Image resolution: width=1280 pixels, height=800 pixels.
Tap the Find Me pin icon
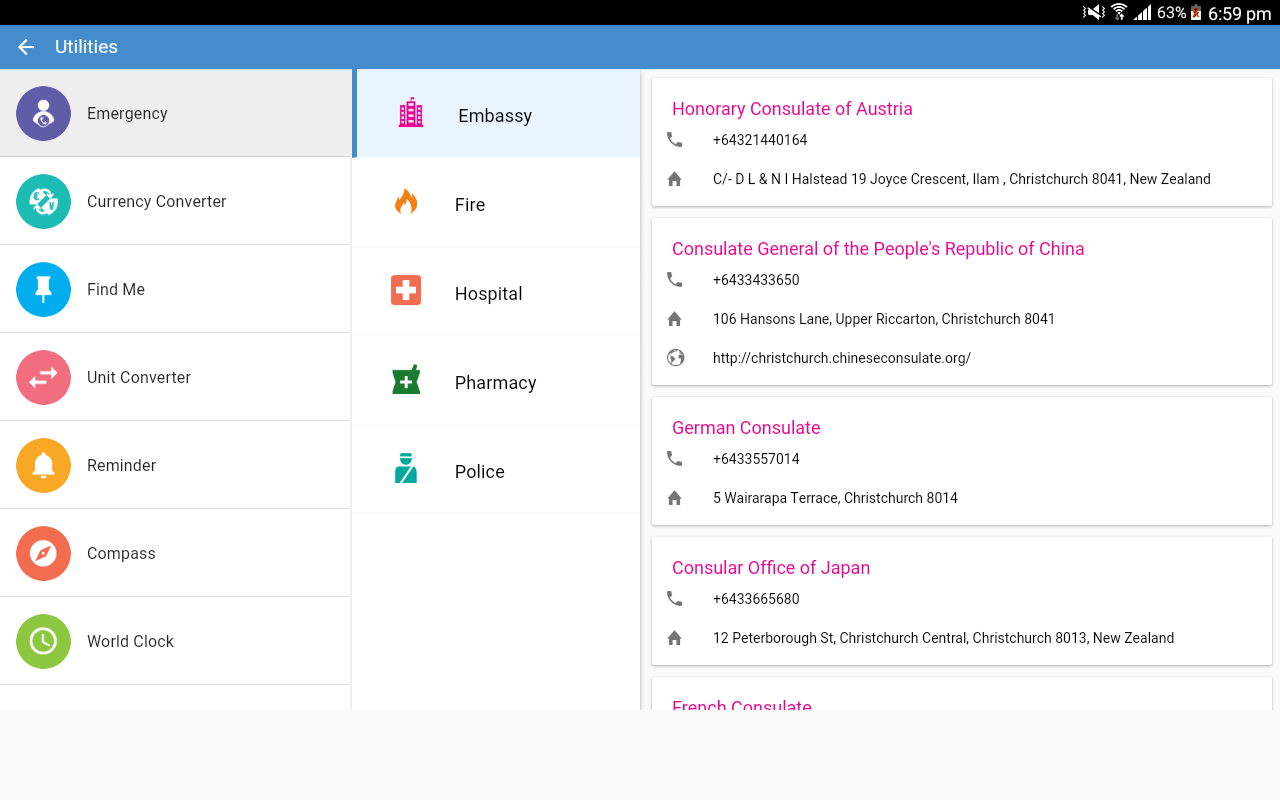(x=43, y=289)
